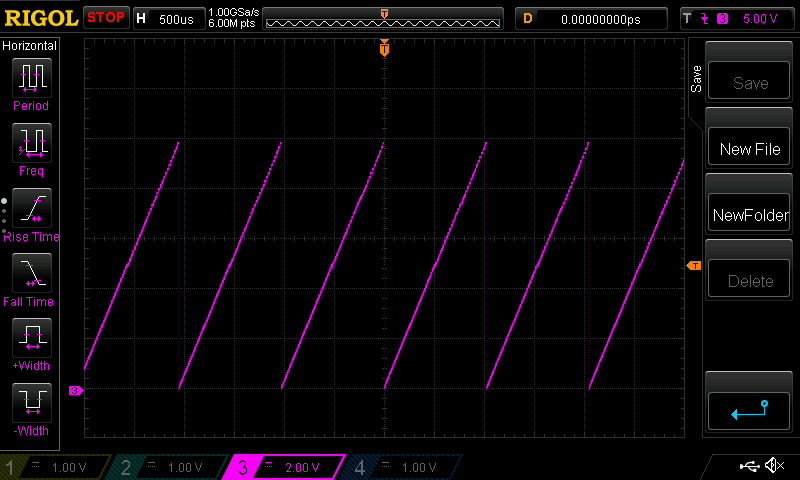Click the vertical Save menu tab label
The height and width of the screenshot is (480, 800).
696,79
